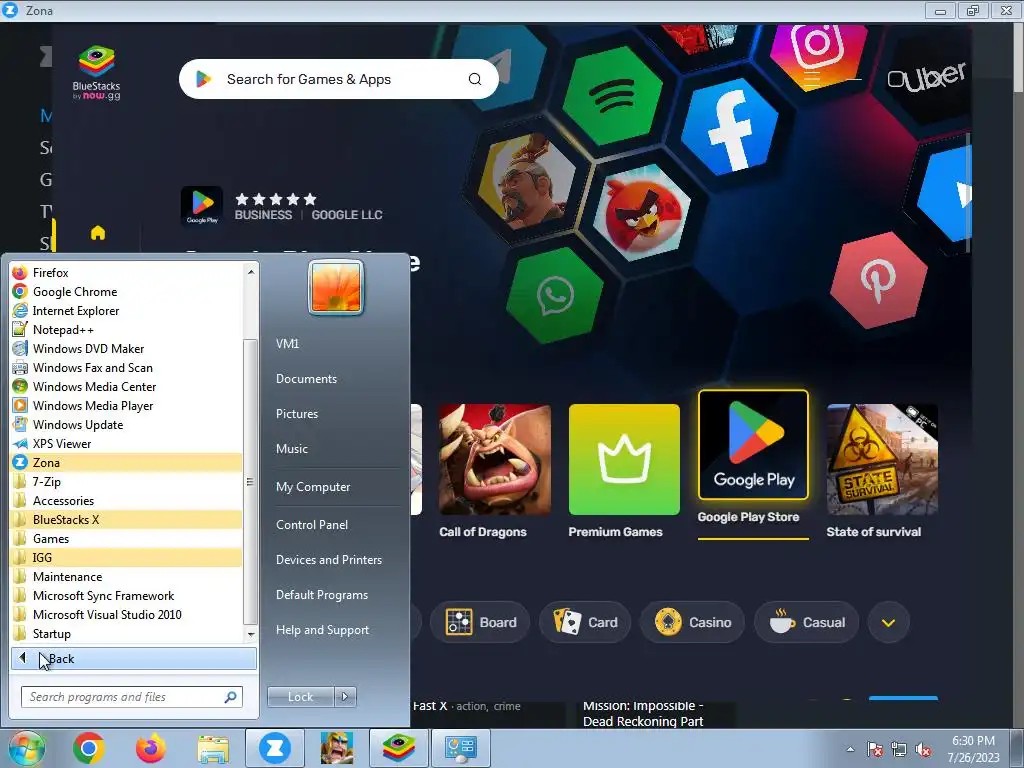Launch Google Chrome from Start menu programs
This screenshot has height=768, width=1024.
click(x=126, y=292)
